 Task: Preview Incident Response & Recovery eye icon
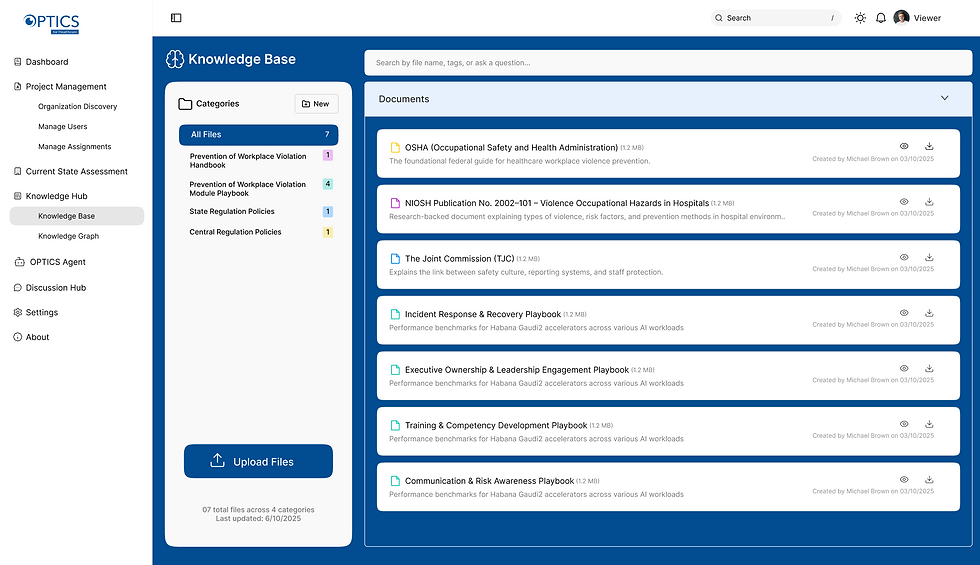904,313
